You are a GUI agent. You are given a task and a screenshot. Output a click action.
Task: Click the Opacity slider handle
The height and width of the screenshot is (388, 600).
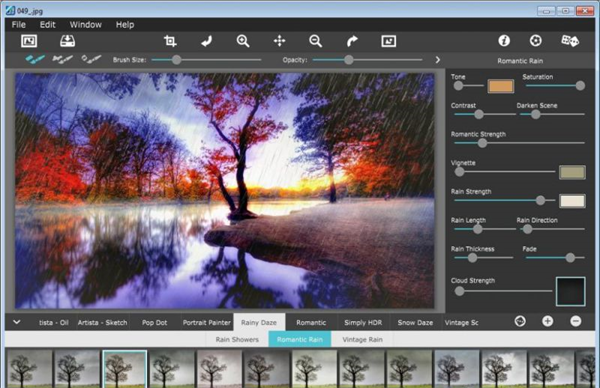tap(349, 60)
